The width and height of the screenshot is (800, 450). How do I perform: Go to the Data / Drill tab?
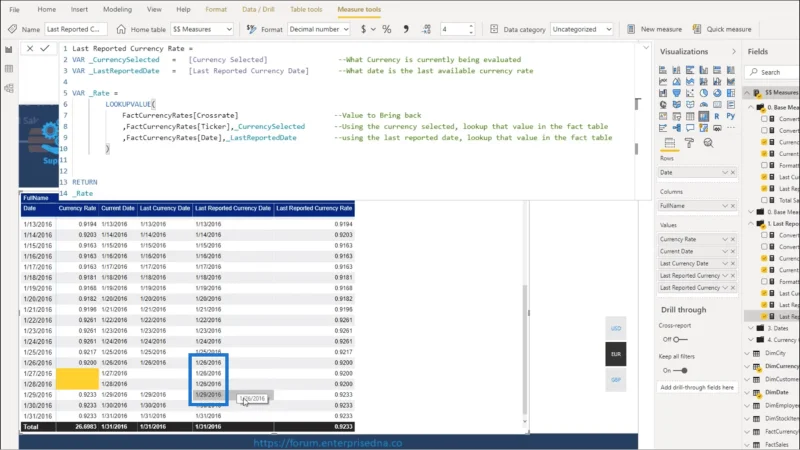coord(258,9)
